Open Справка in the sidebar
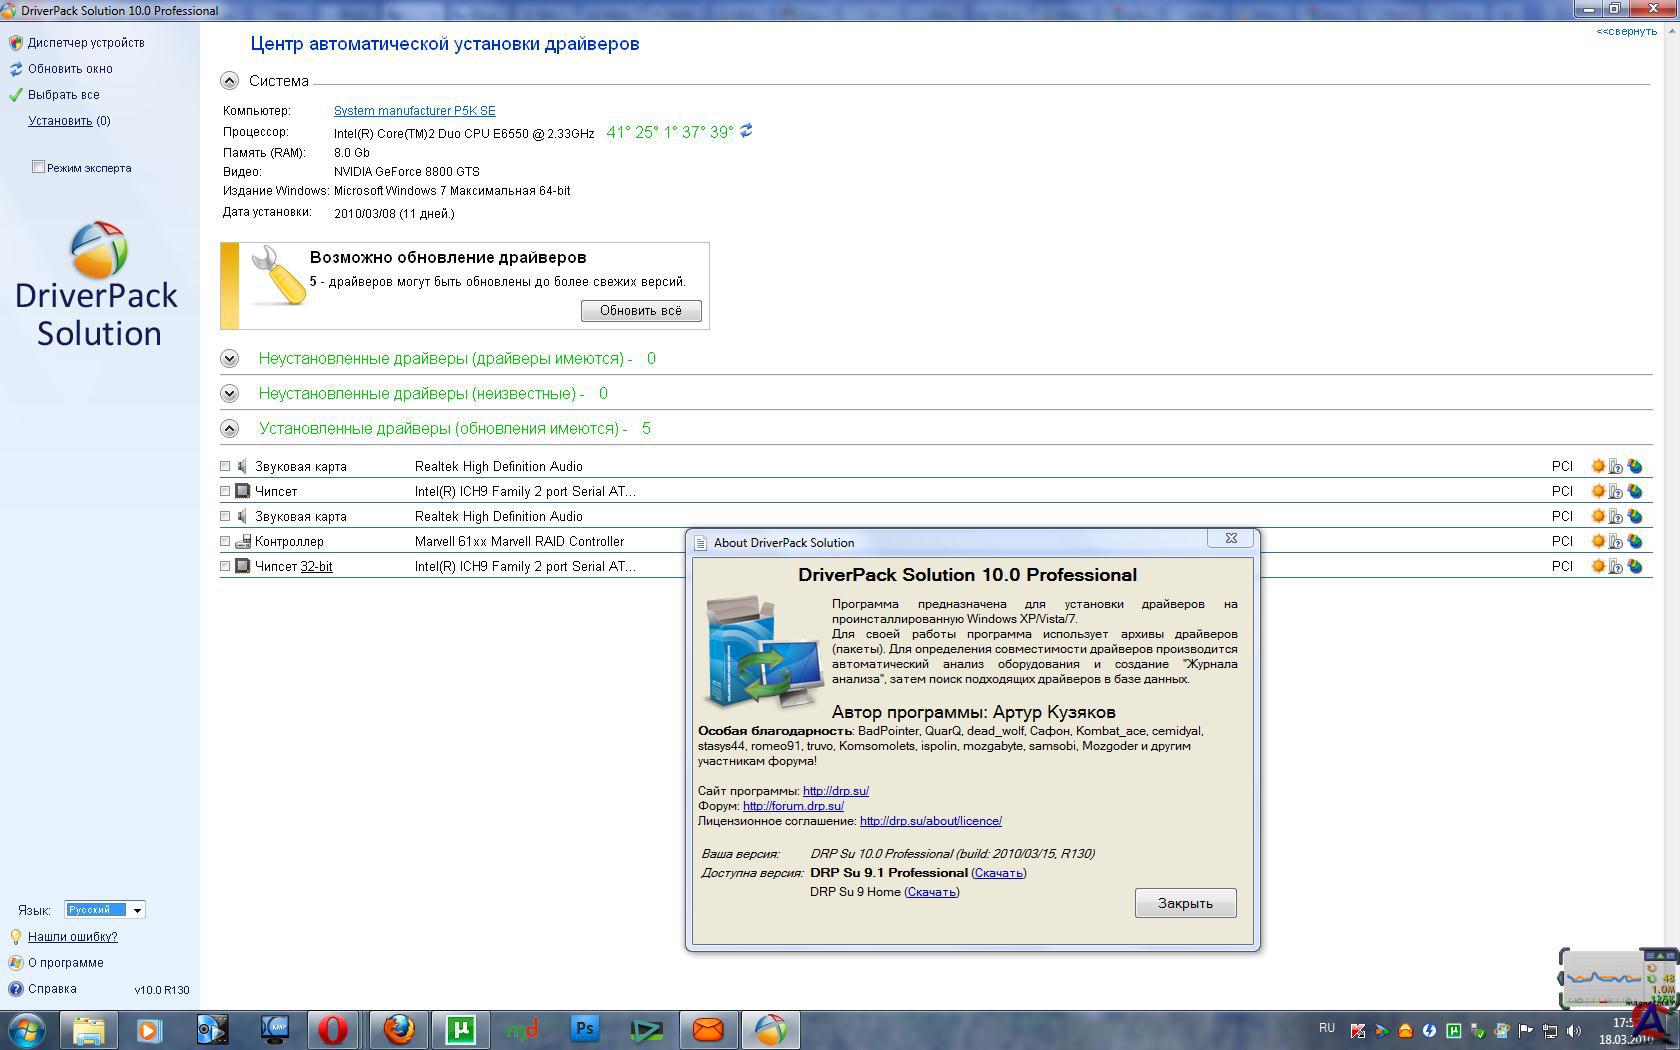The height and width of the screenshot is (1050, 1680). tap(52, 989)
